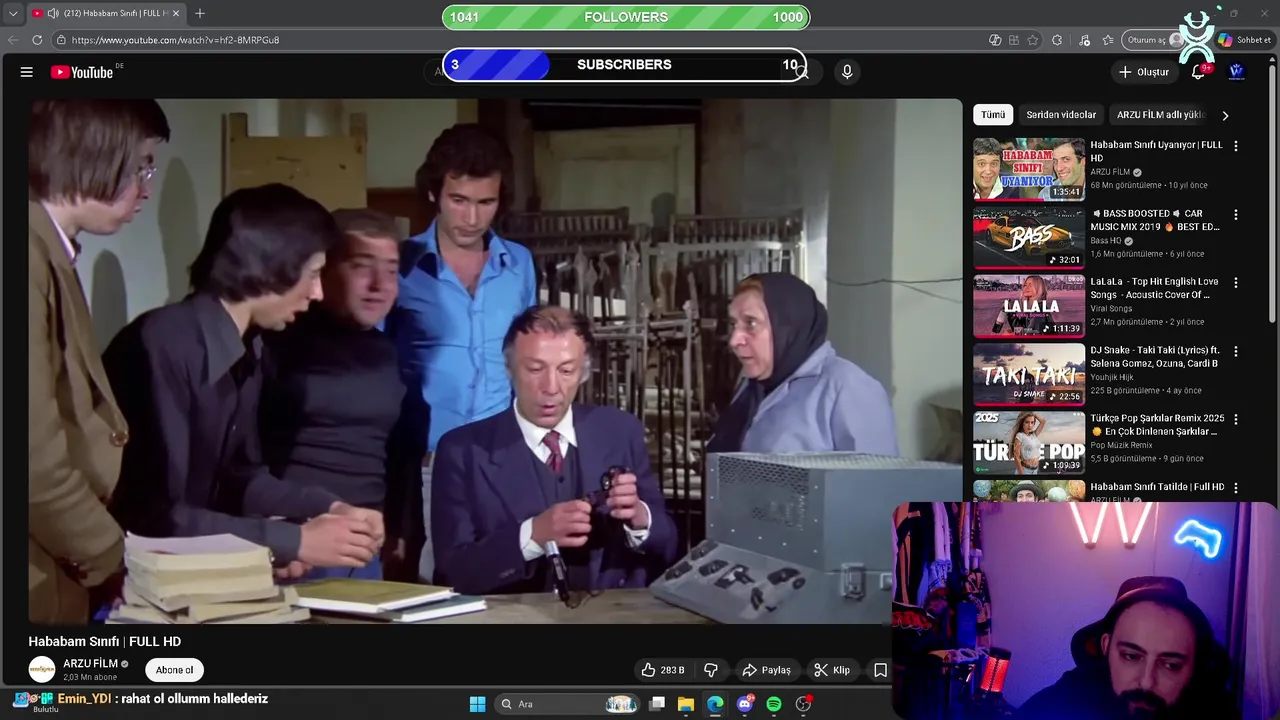View site info via lock icon
This screenshot has height=720, width=1280.
(x=61, y=40)
